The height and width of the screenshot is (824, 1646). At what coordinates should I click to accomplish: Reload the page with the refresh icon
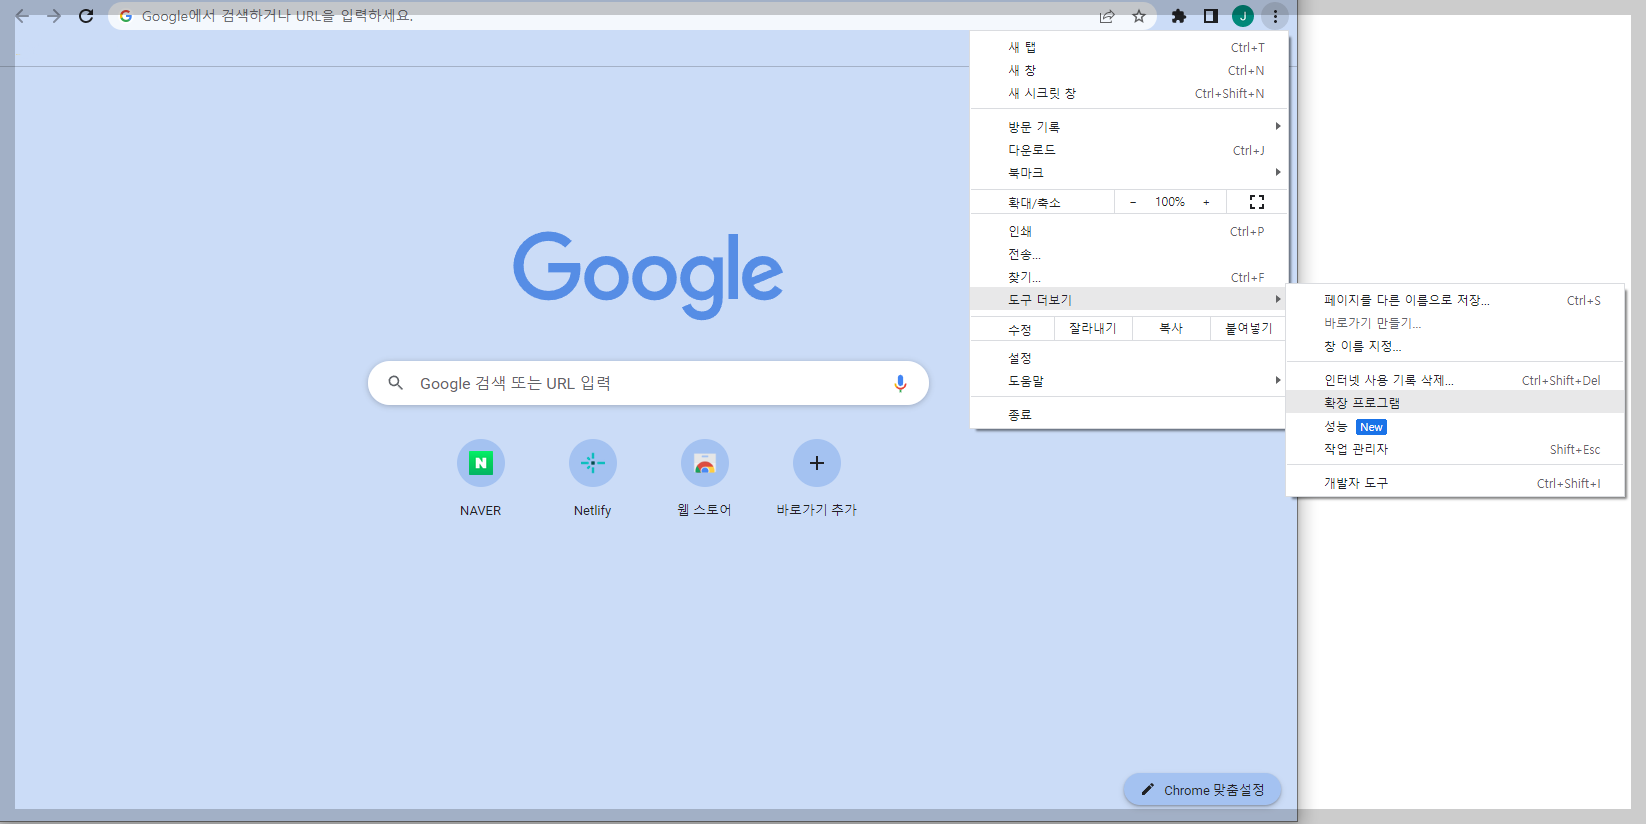point(86,16)
